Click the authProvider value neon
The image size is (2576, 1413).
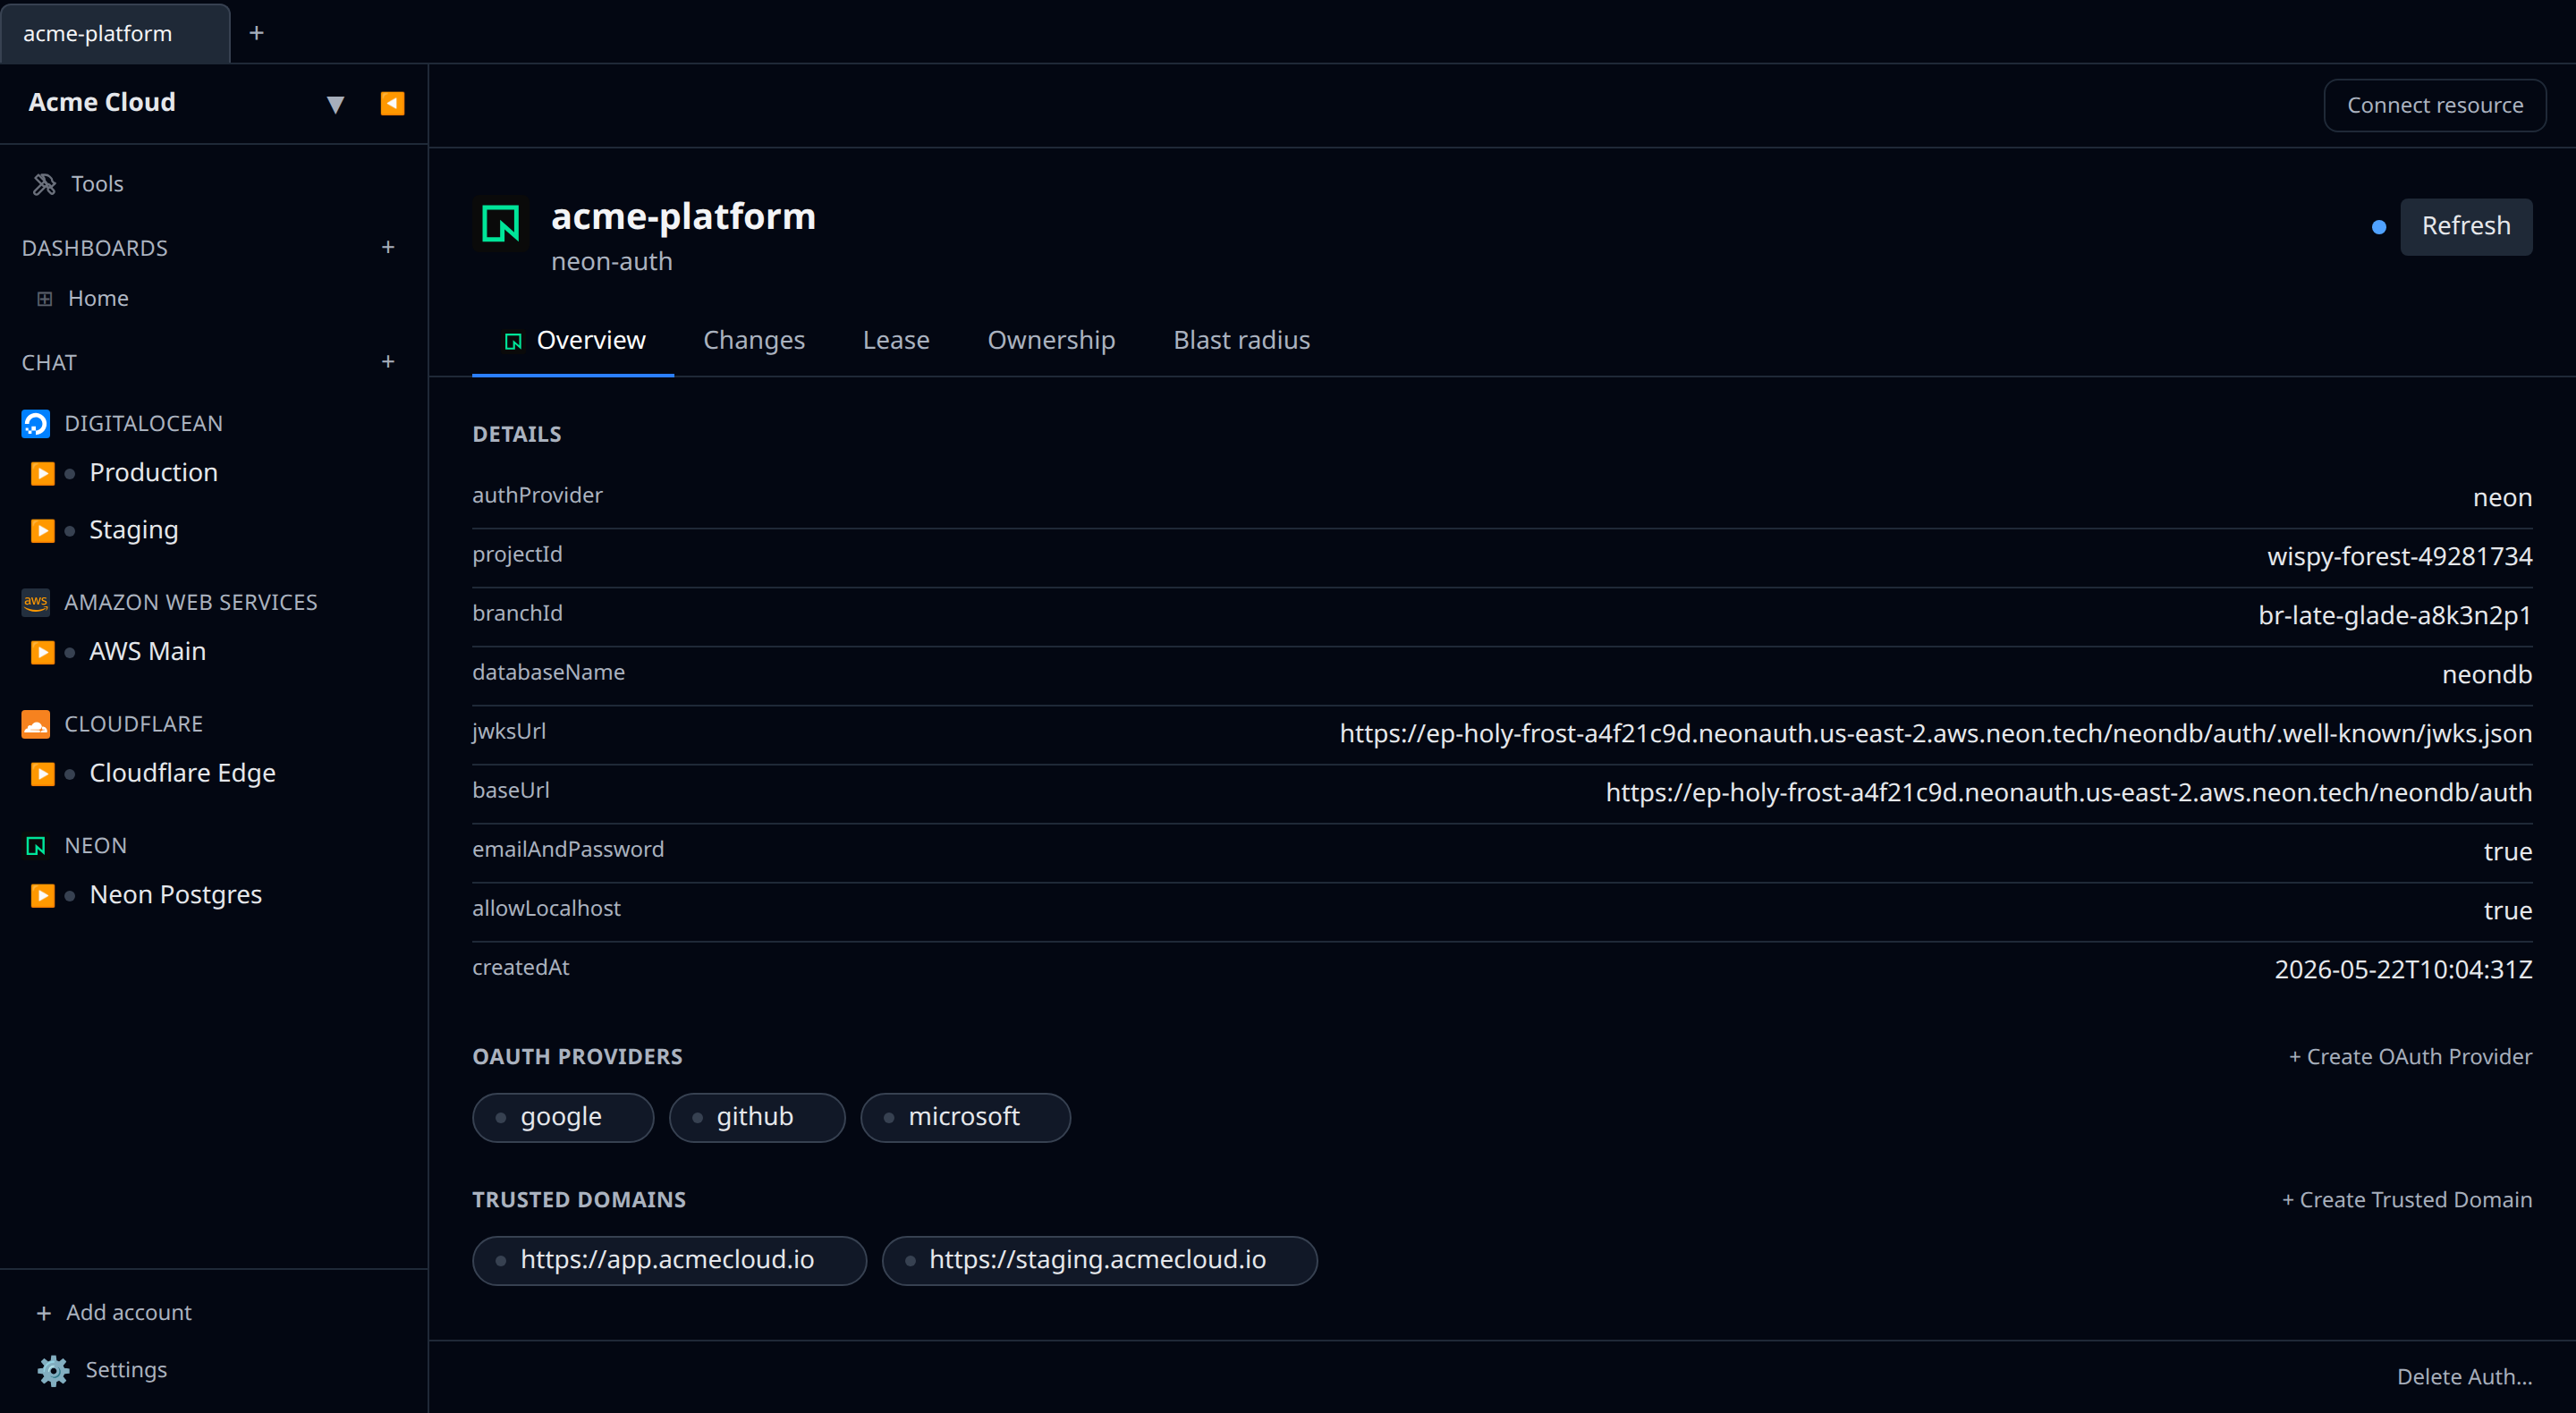tap(2502, 497)
